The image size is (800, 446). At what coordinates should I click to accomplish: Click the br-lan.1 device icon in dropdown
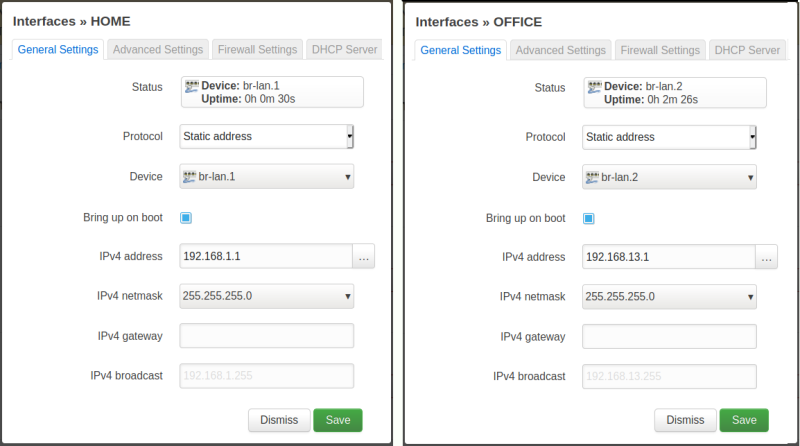coord(189,177)
